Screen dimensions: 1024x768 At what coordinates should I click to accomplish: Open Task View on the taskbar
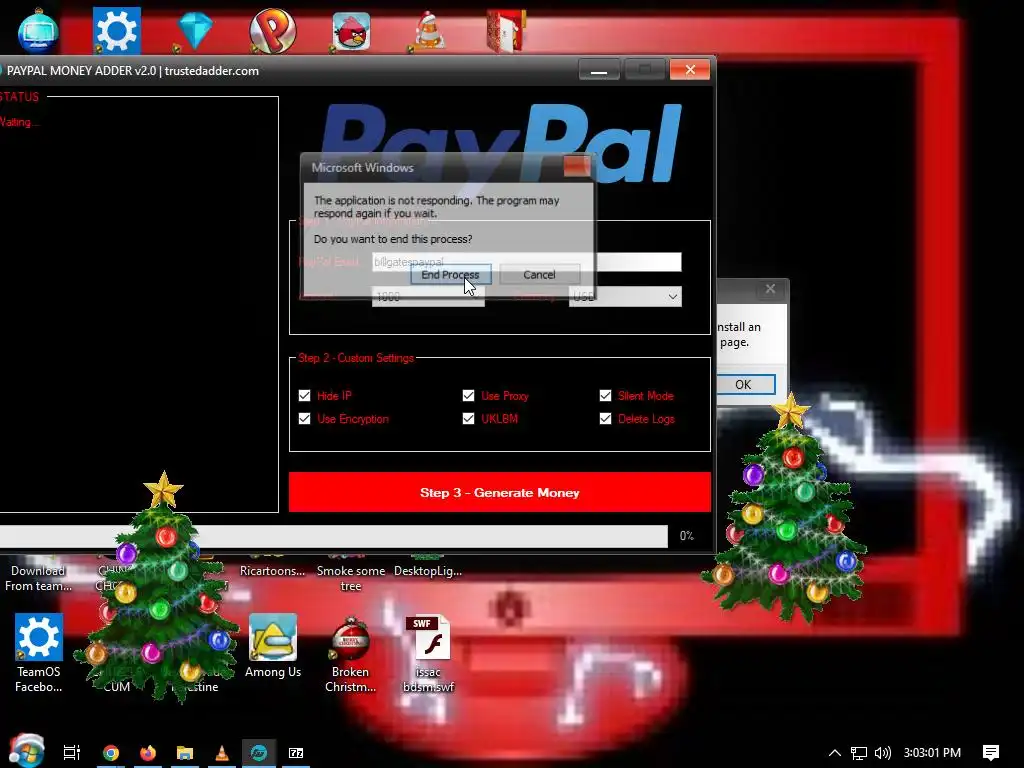(x=71, y=753)
